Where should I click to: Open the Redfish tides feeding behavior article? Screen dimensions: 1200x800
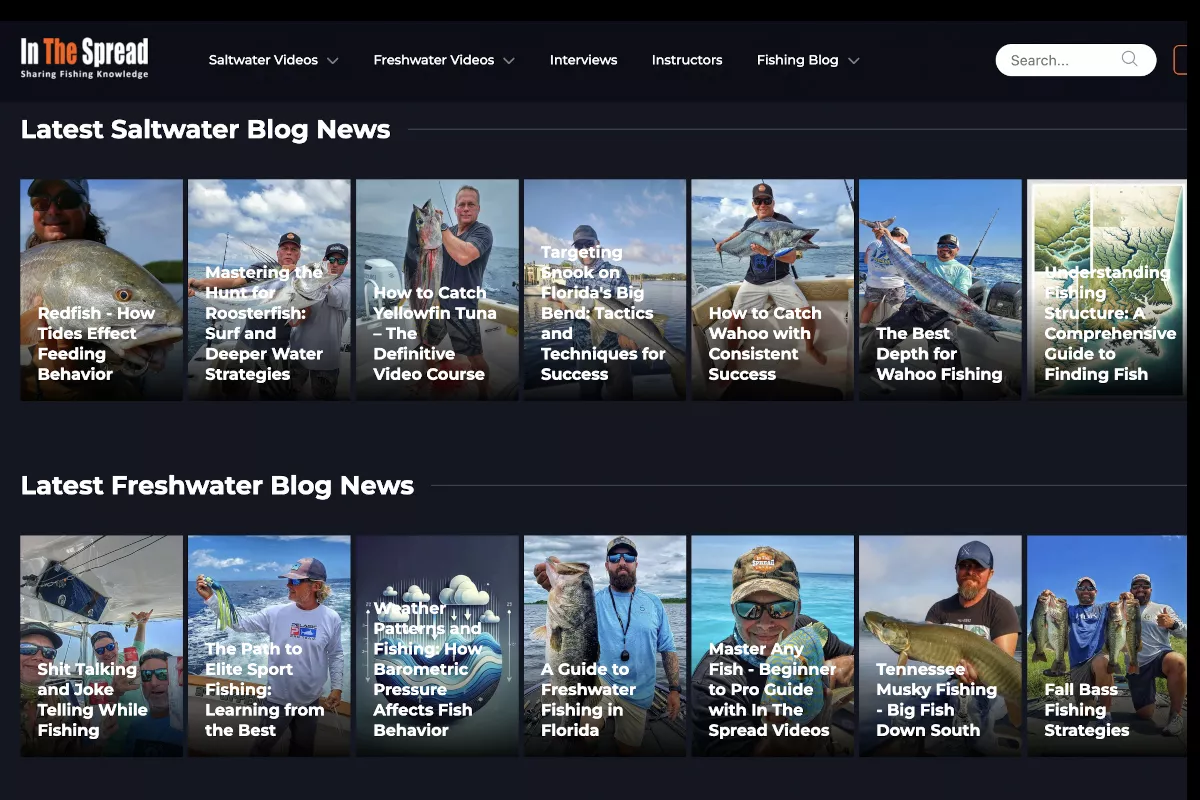click(100, 290)
